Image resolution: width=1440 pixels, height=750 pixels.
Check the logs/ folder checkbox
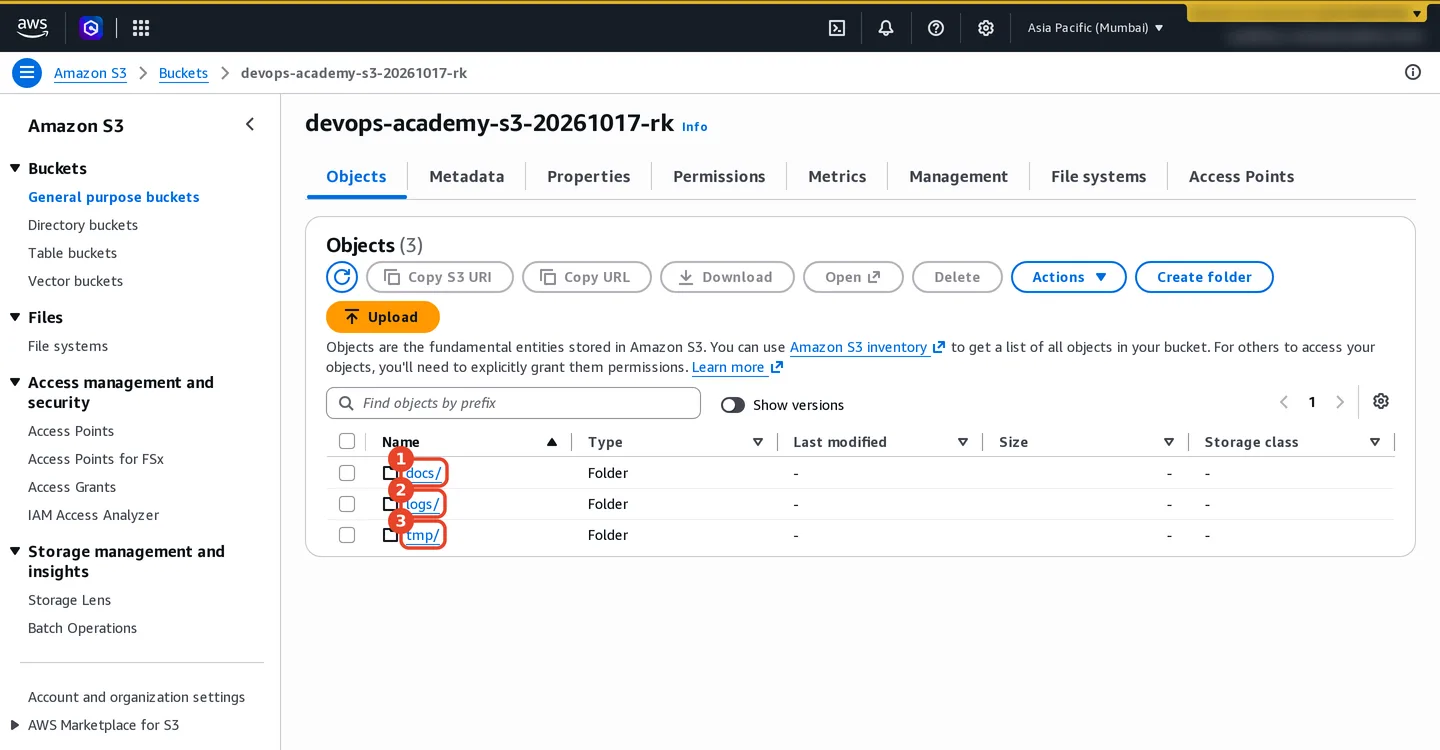point(347,503)
